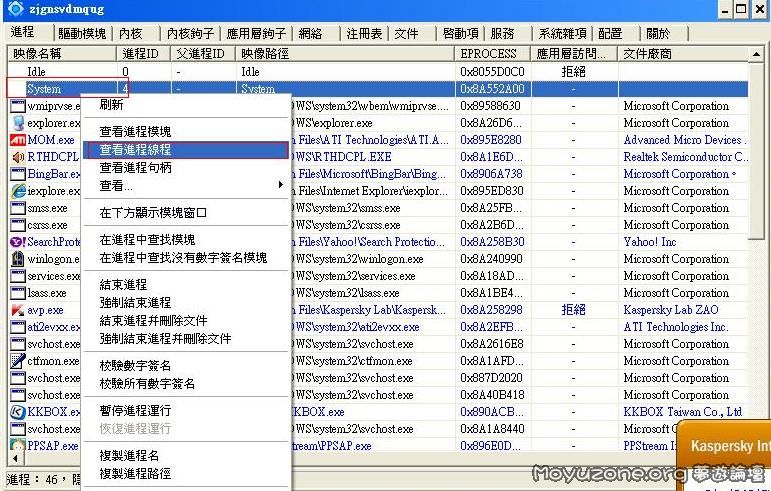Switch to the 服務 tab
771x491 pixels.
pos(502,33)
